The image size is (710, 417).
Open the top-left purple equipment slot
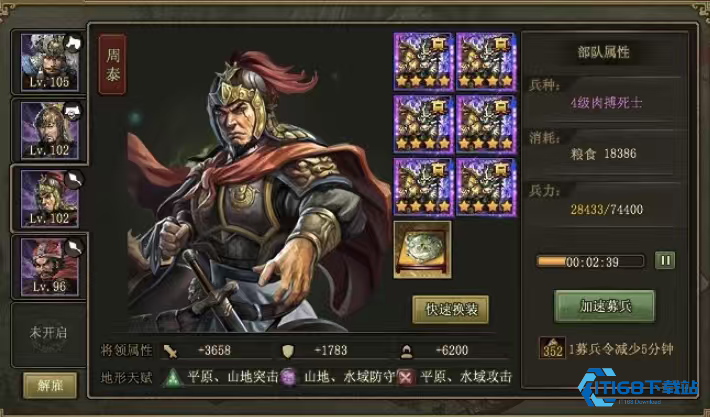tap(423, 62)
